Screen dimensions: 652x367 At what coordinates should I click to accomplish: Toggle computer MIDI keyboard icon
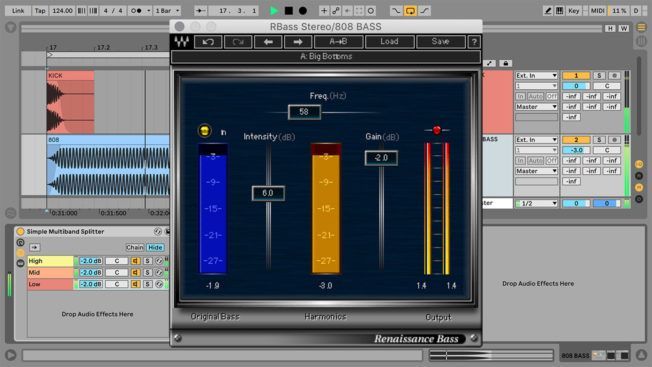click(x=560, y=11)
